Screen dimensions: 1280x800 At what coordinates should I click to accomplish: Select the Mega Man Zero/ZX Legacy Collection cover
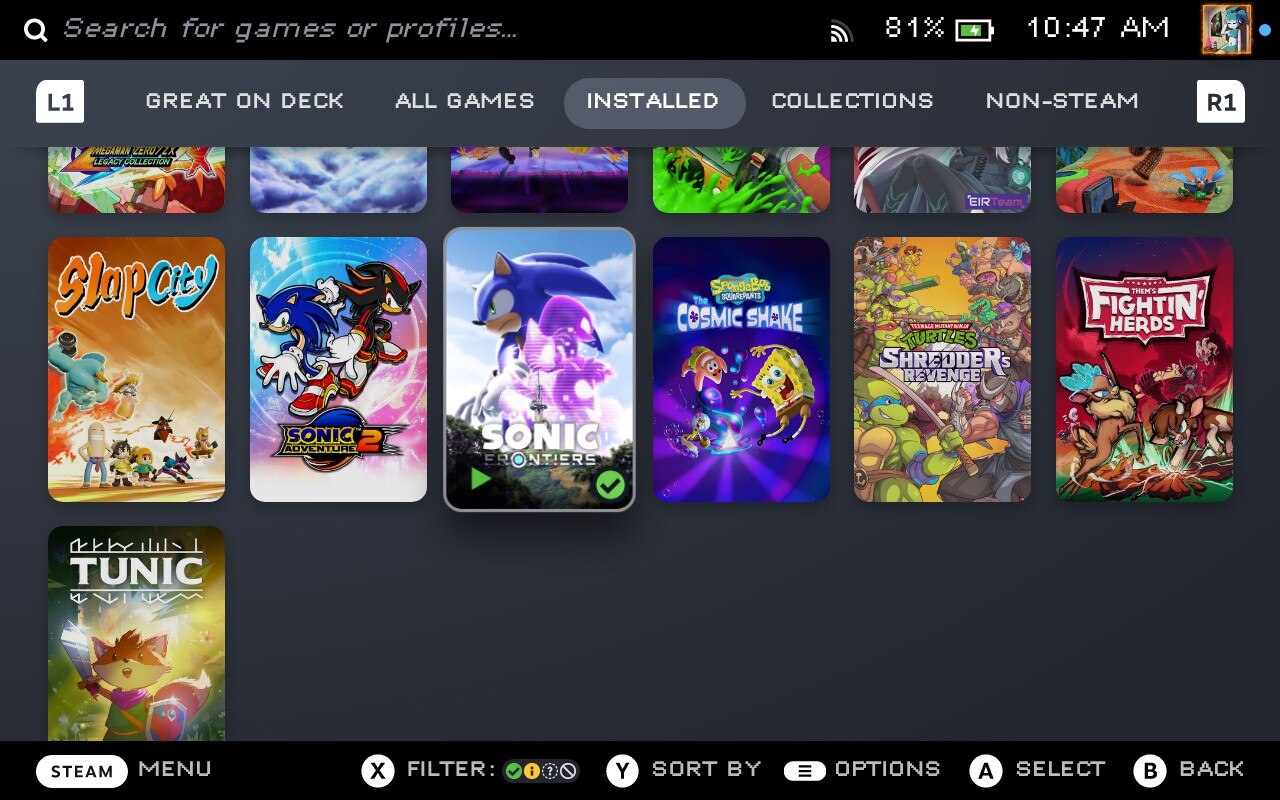click(x=137, y=180)
